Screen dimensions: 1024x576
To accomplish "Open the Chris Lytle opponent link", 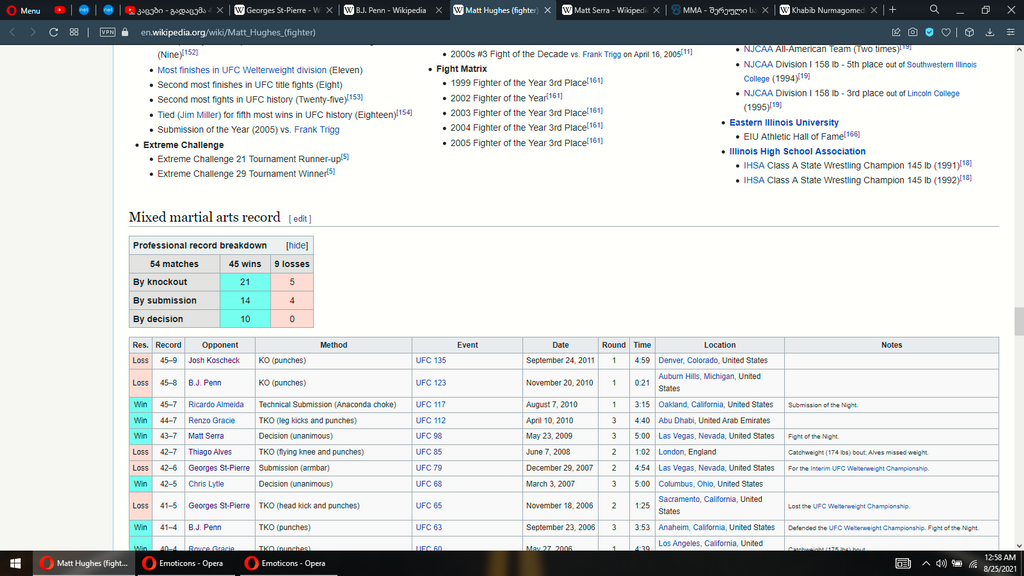I will coord(206,484).
